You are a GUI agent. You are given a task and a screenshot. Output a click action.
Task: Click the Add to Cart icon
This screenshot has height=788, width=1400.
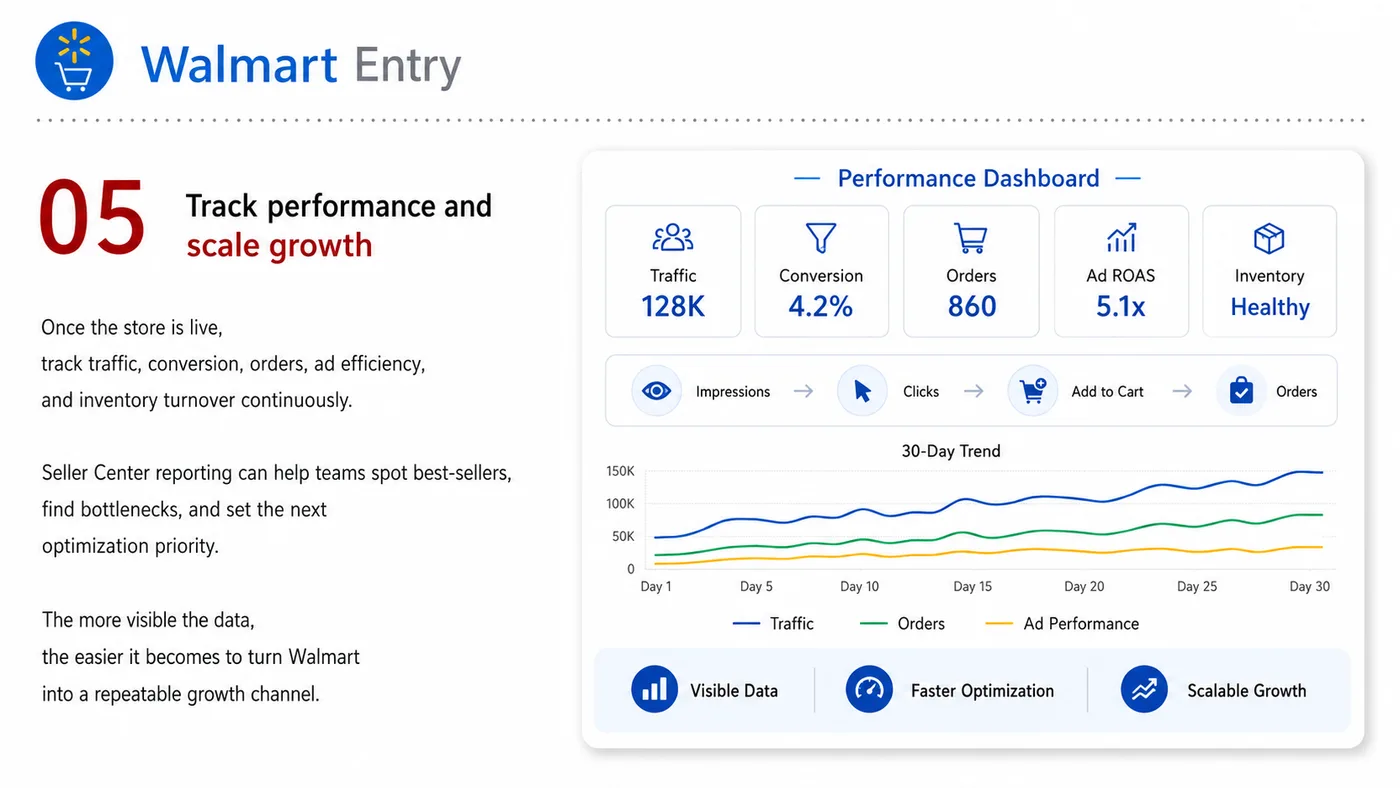[x=1032, y=391]
